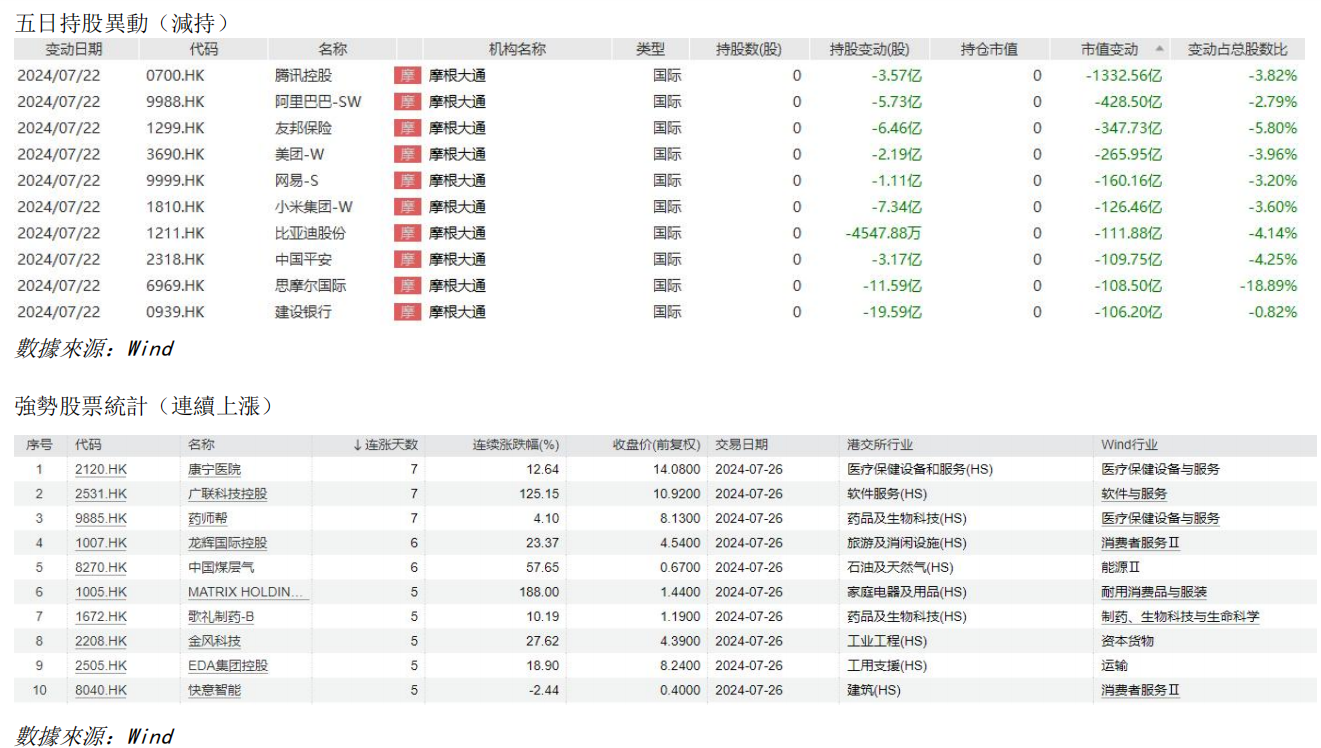1321x748 pixels.
Task: Select the 旅游及消闲设施(HS) industry cell
Action: [907, 543]
